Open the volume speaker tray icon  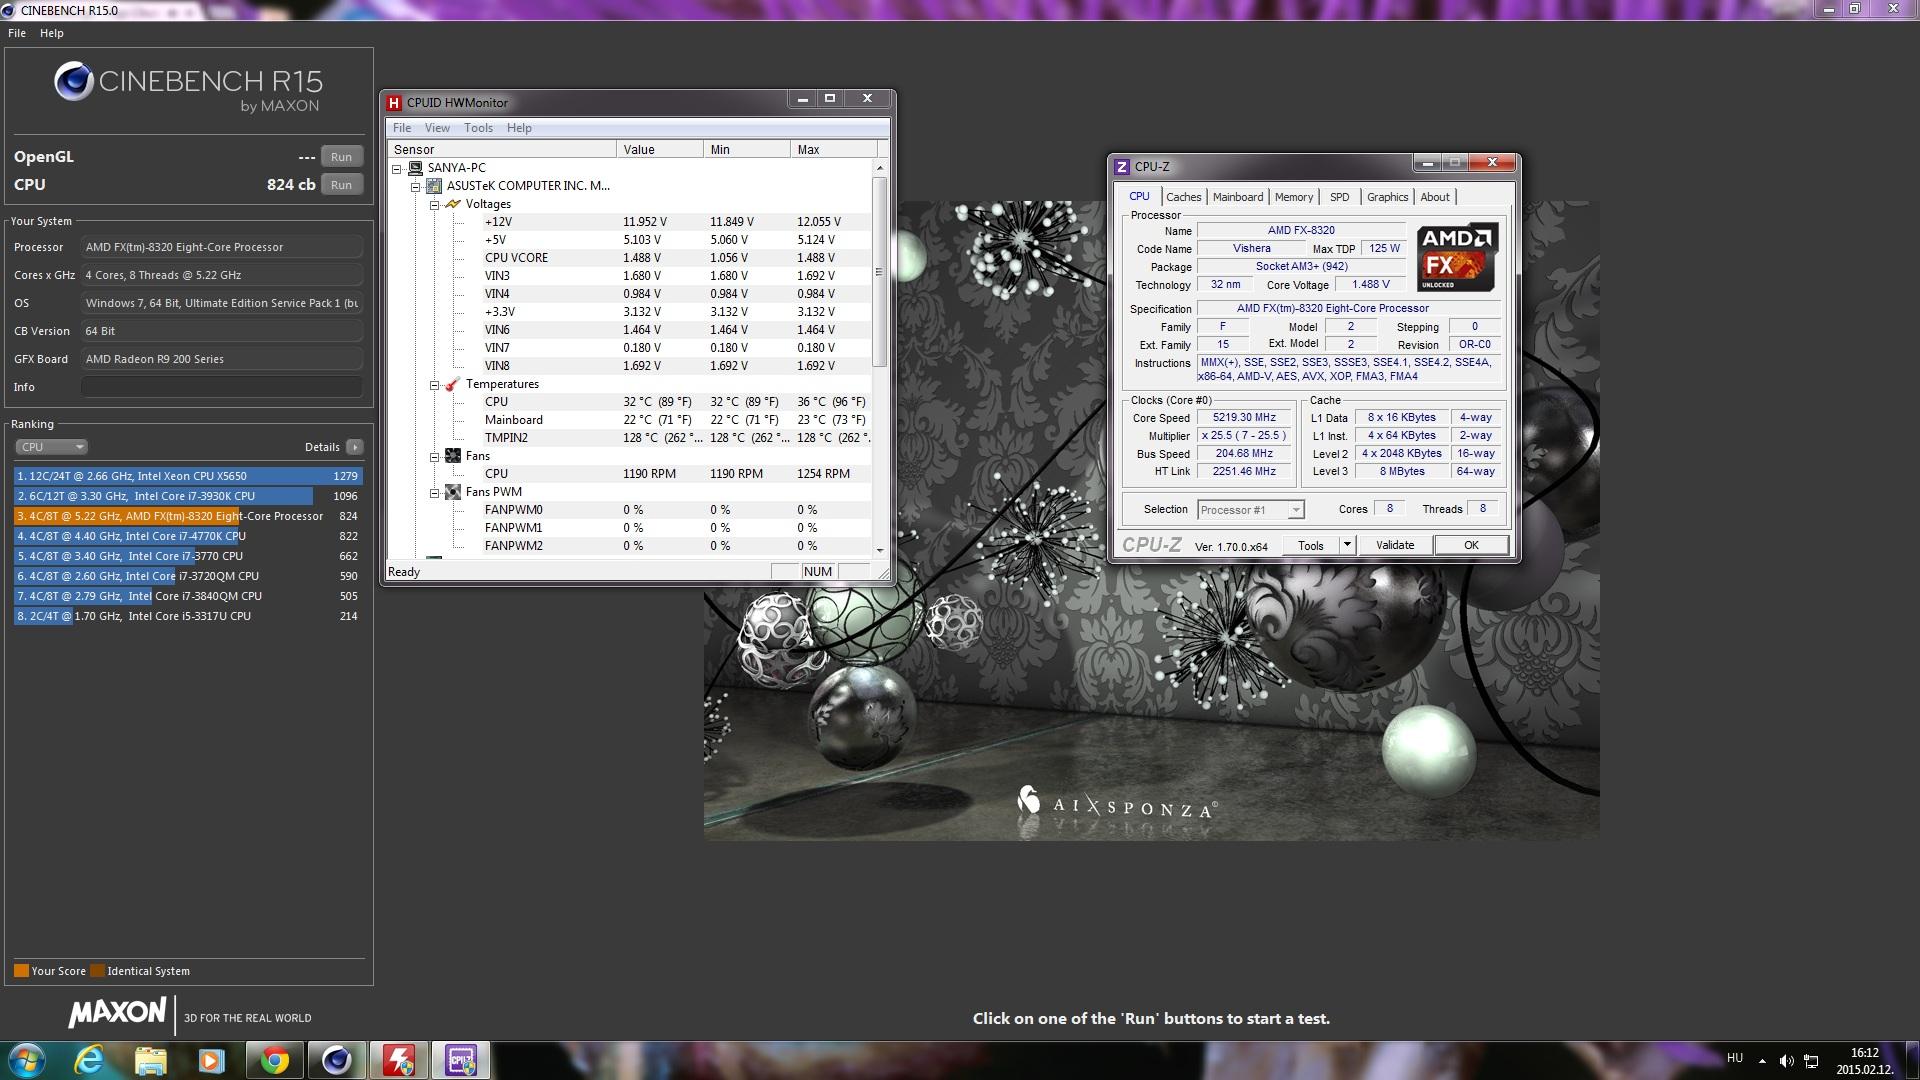tap(1786, 1060)
